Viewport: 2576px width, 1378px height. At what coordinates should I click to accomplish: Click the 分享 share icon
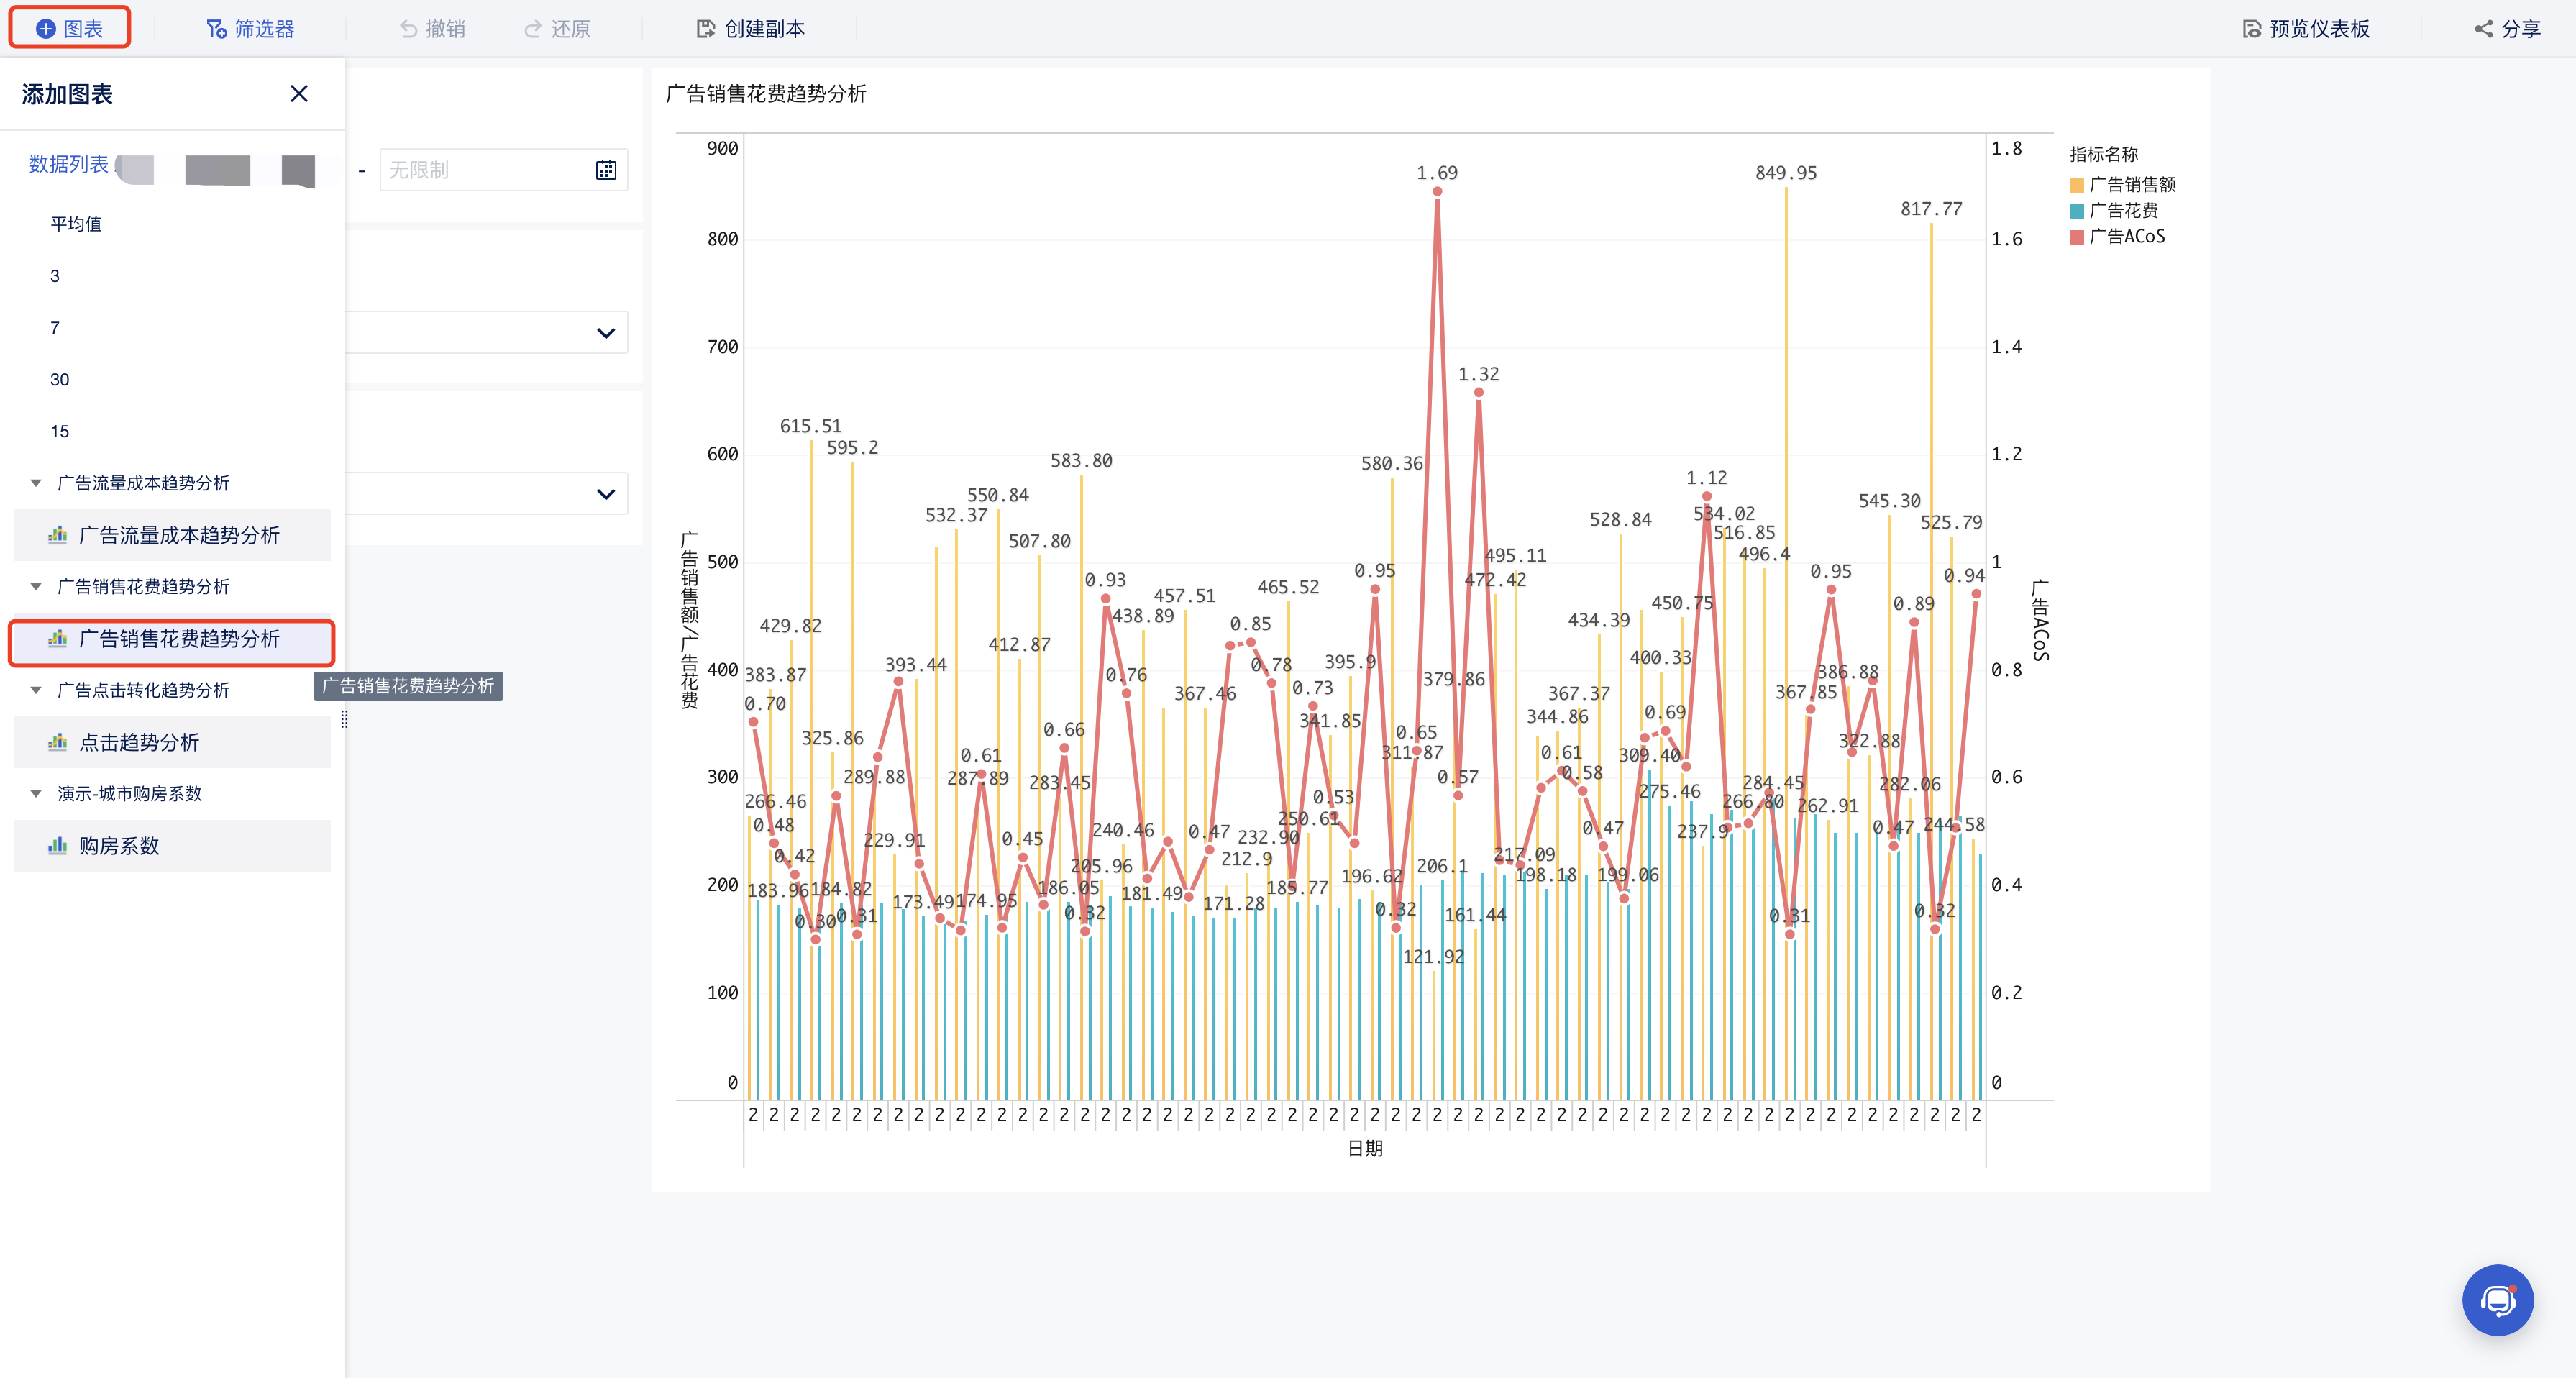point(2484,28)
